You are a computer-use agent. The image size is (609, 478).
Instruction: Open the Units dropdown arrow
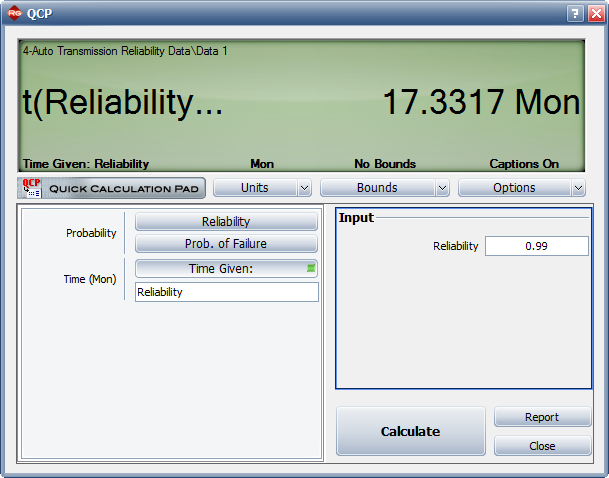(304, 188)
